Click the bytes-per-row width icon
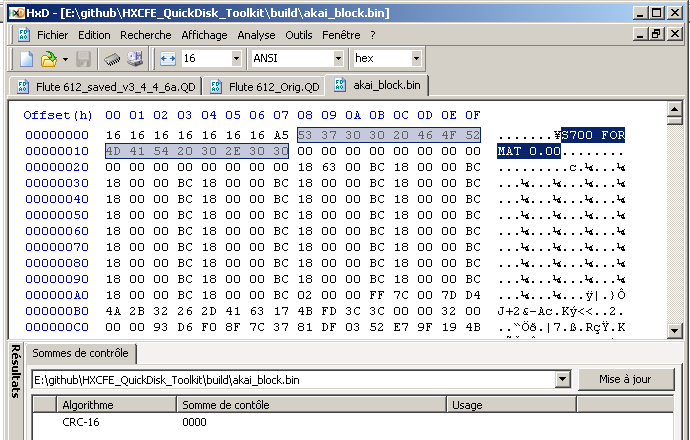This screenshot has width=690, height=440. click(x=168, y=59)
